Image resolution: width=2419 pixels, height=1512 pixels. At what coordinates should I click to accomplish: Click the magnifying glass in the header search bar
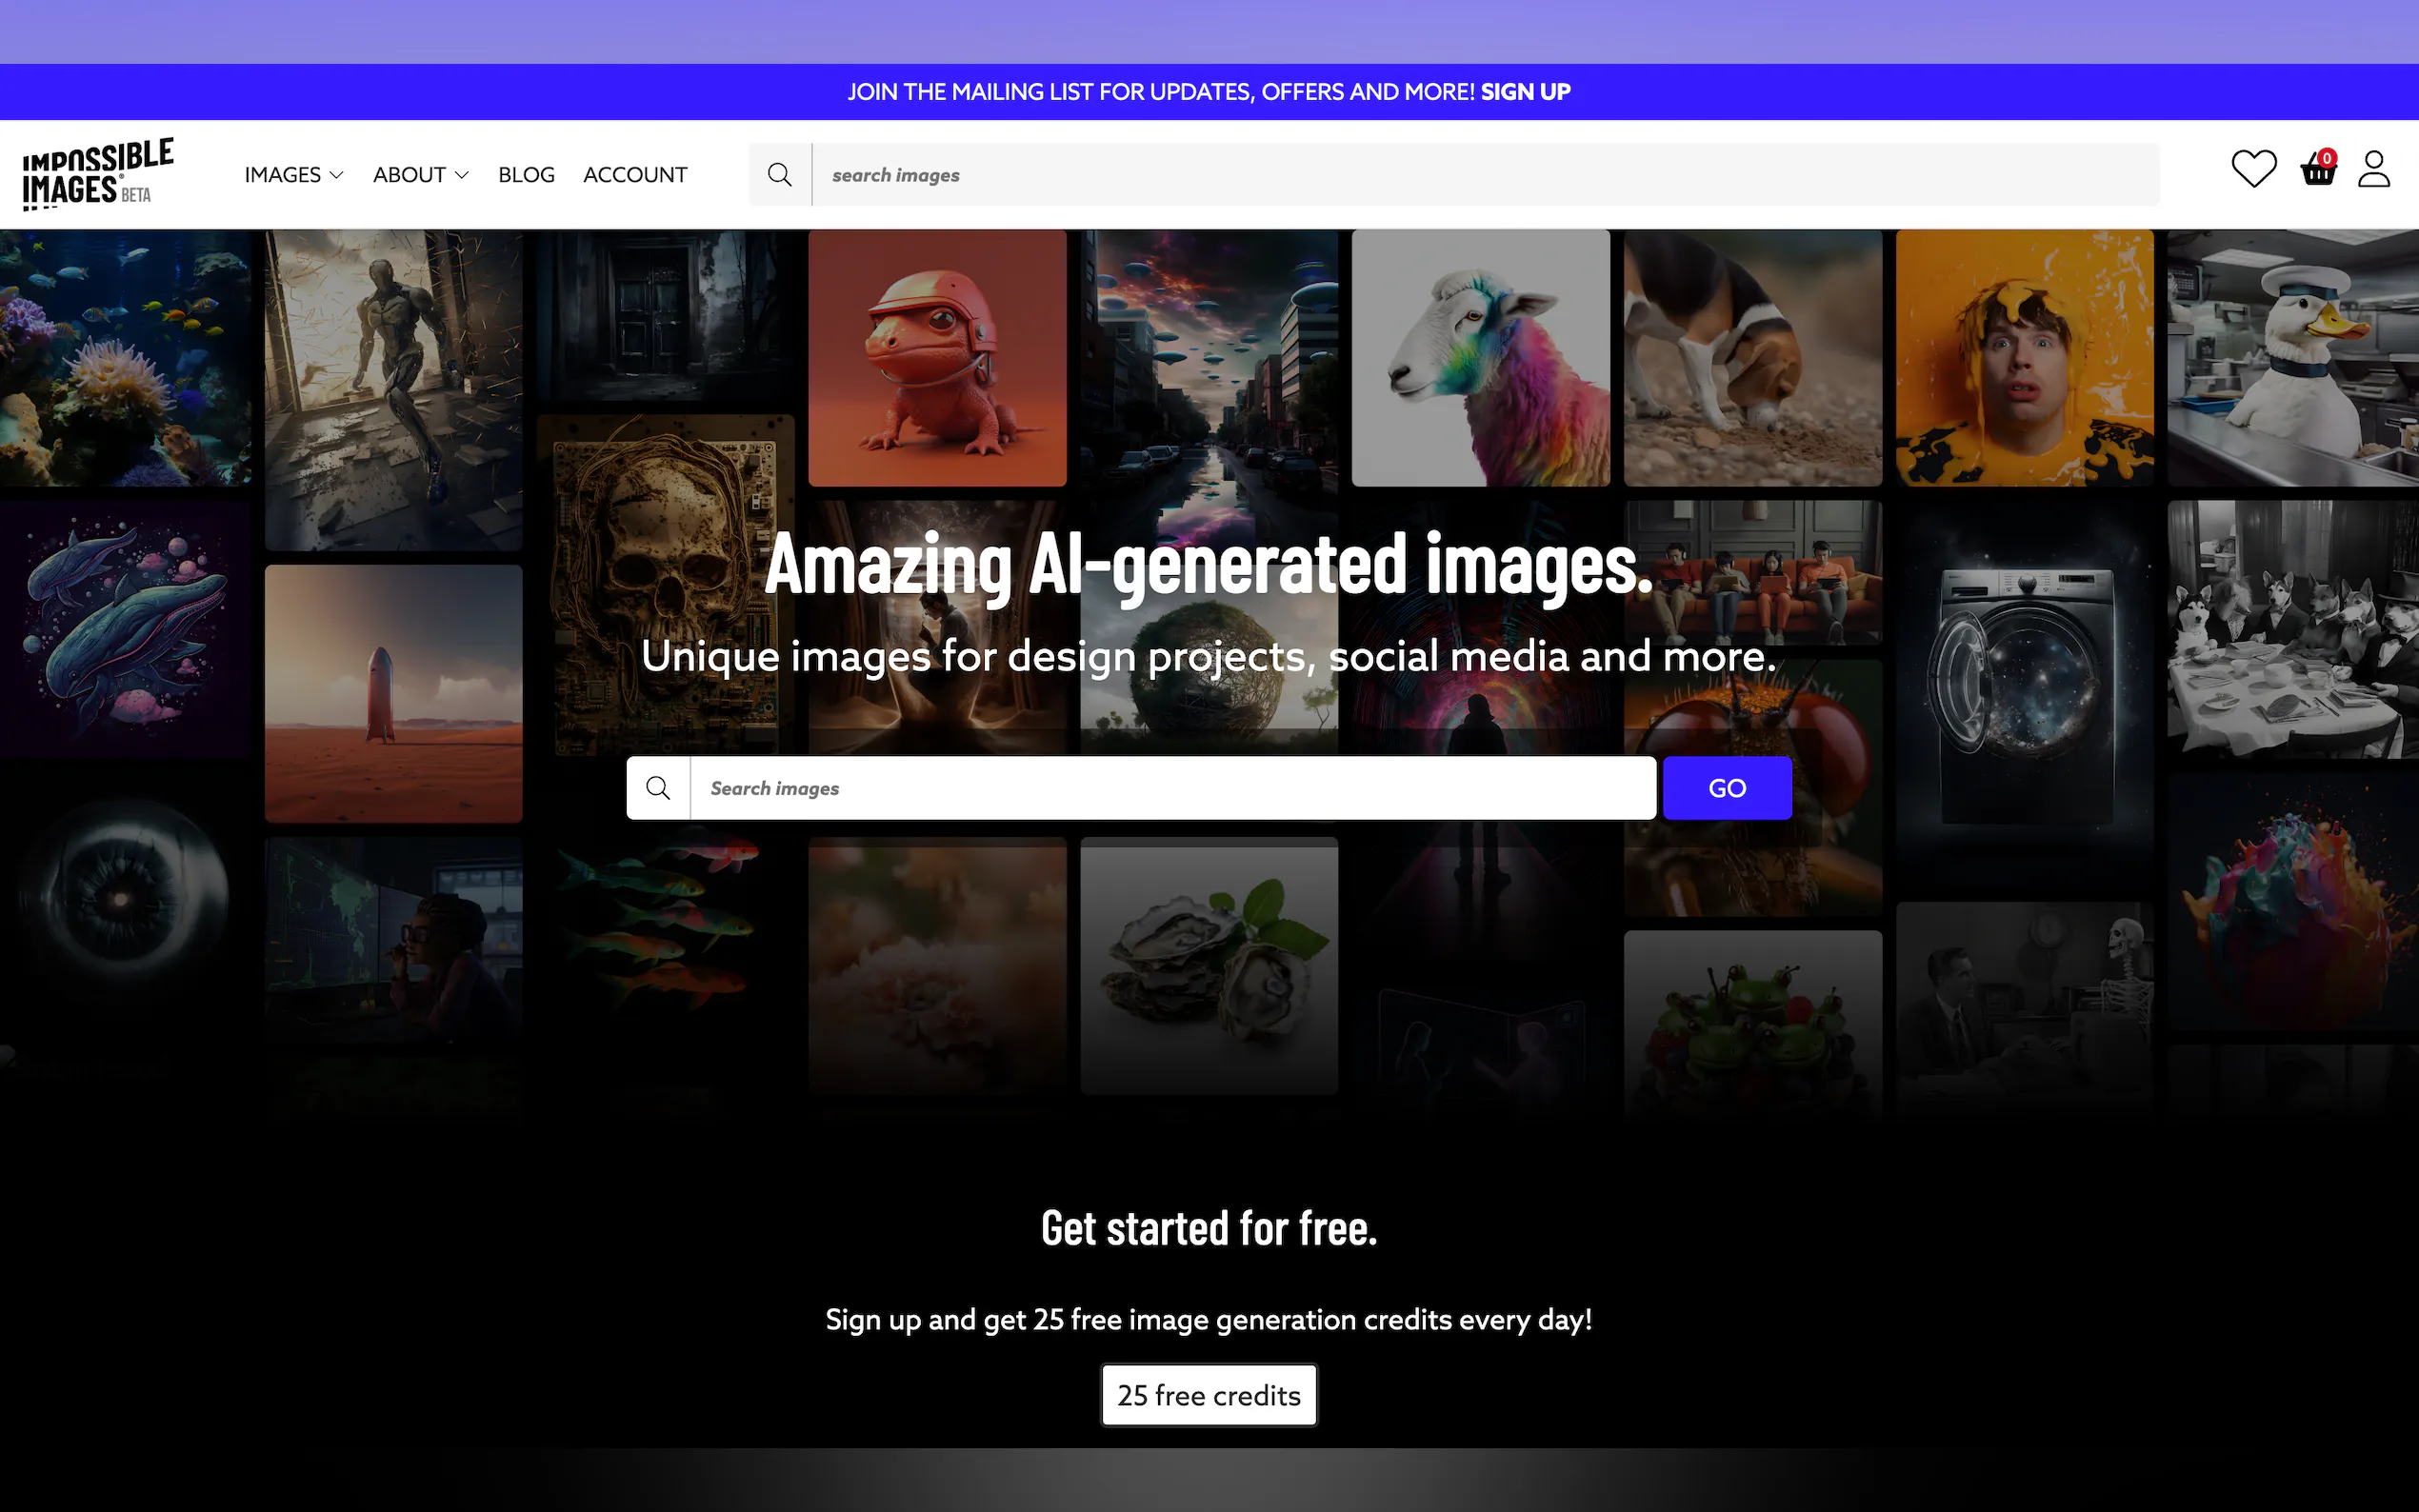(x=780, y=174)
